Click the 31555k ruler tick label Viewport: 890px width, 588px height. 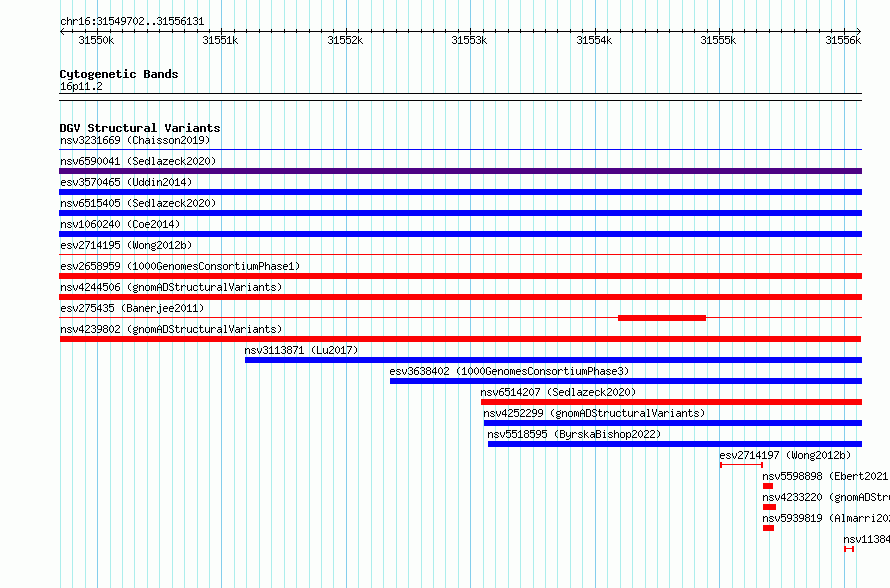coord(719,40)
